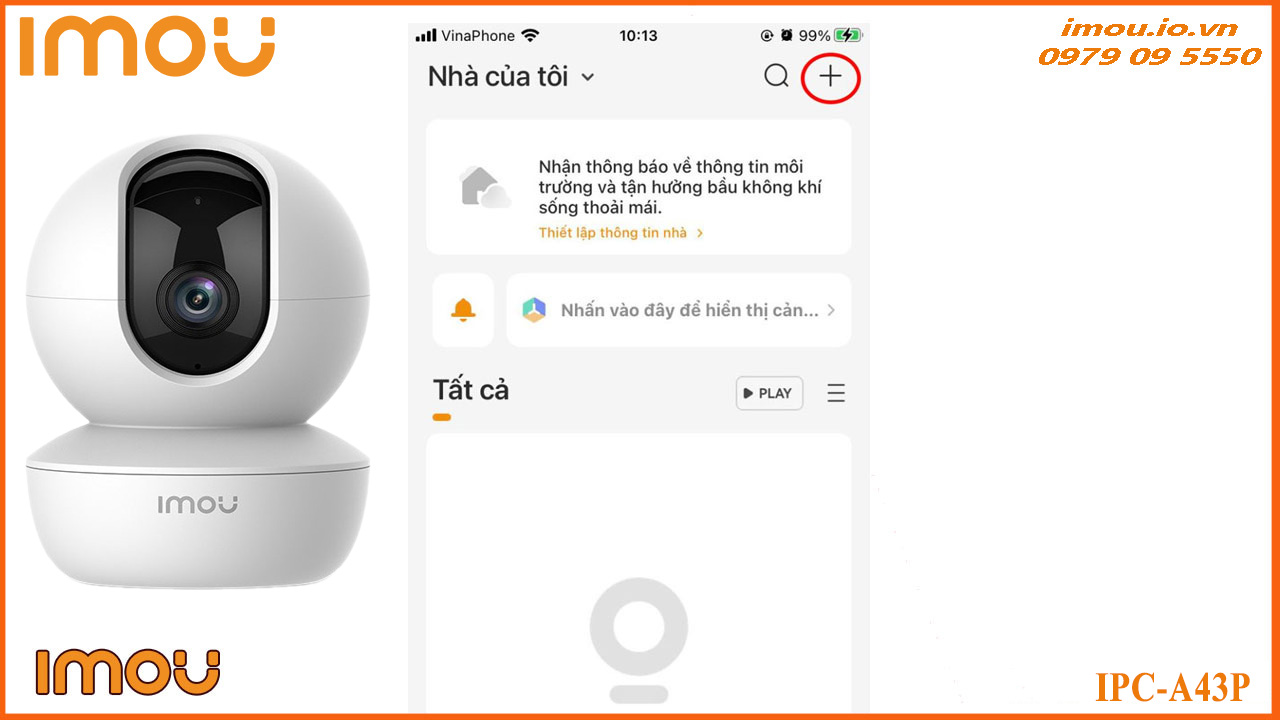The image size is (1280, 720).
Task: Tap the Wi-Fi status icon
Action: 530,35
